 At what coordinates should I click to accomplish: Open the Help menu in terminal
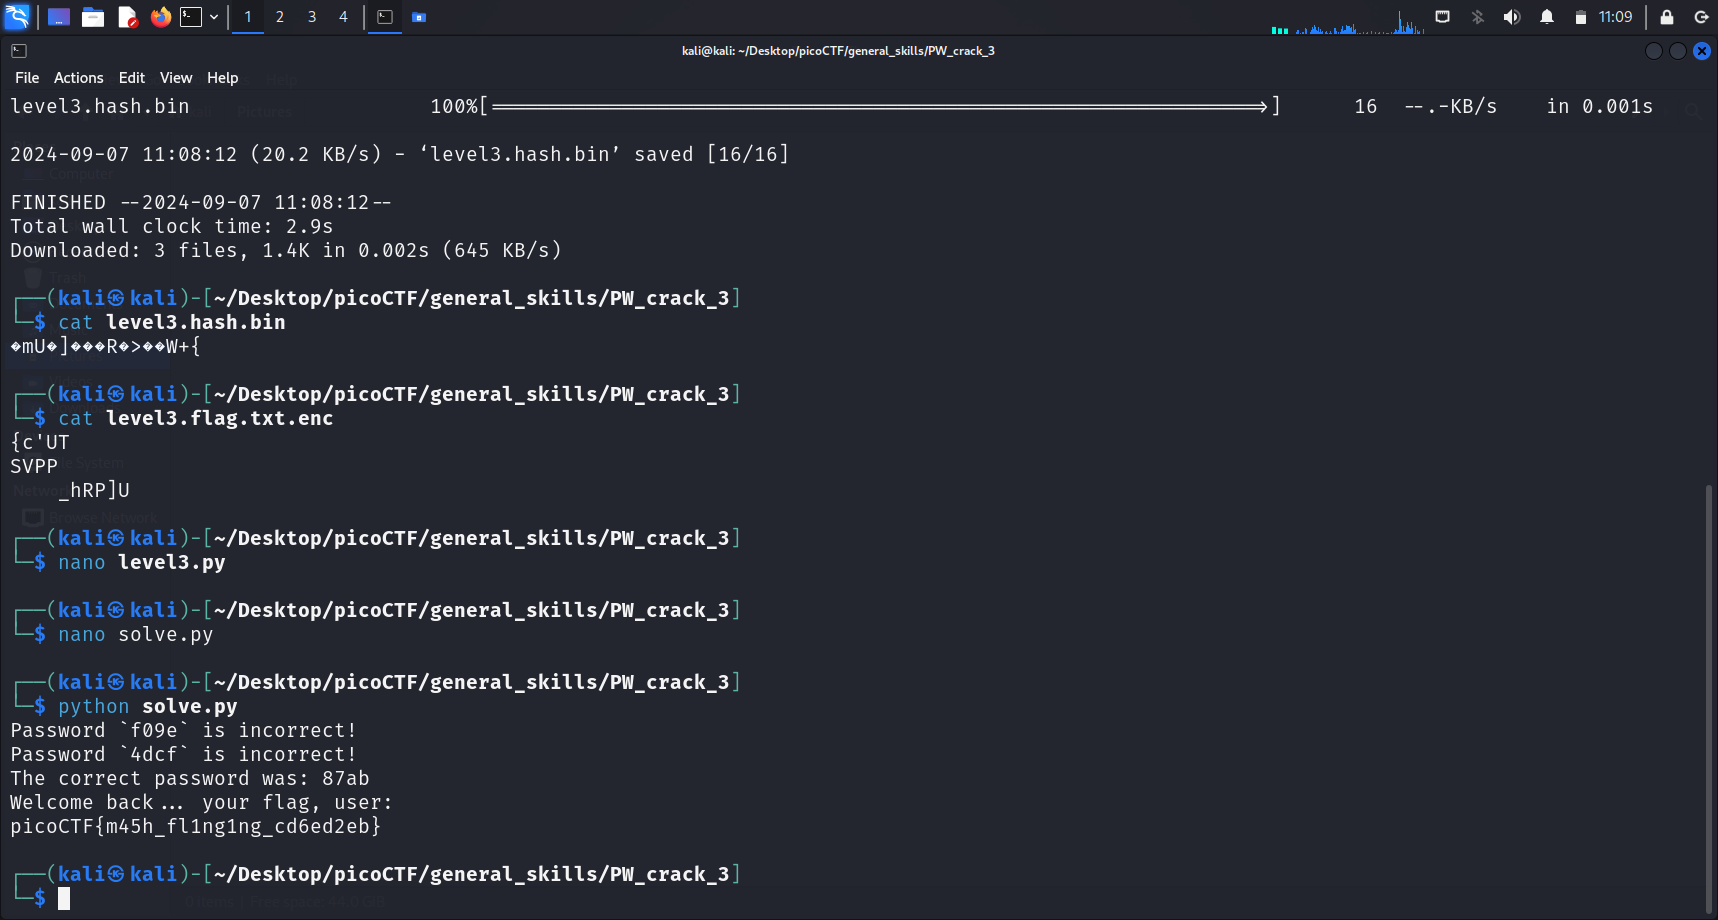coord(222,78)
